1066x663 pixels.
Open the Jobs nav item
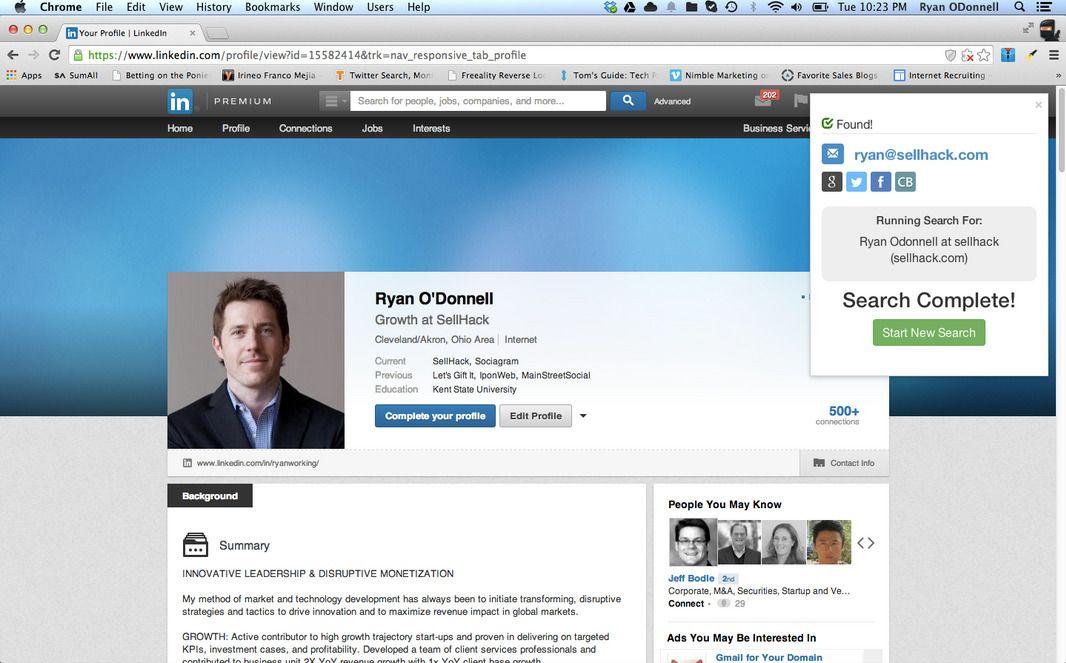(372, 128)
